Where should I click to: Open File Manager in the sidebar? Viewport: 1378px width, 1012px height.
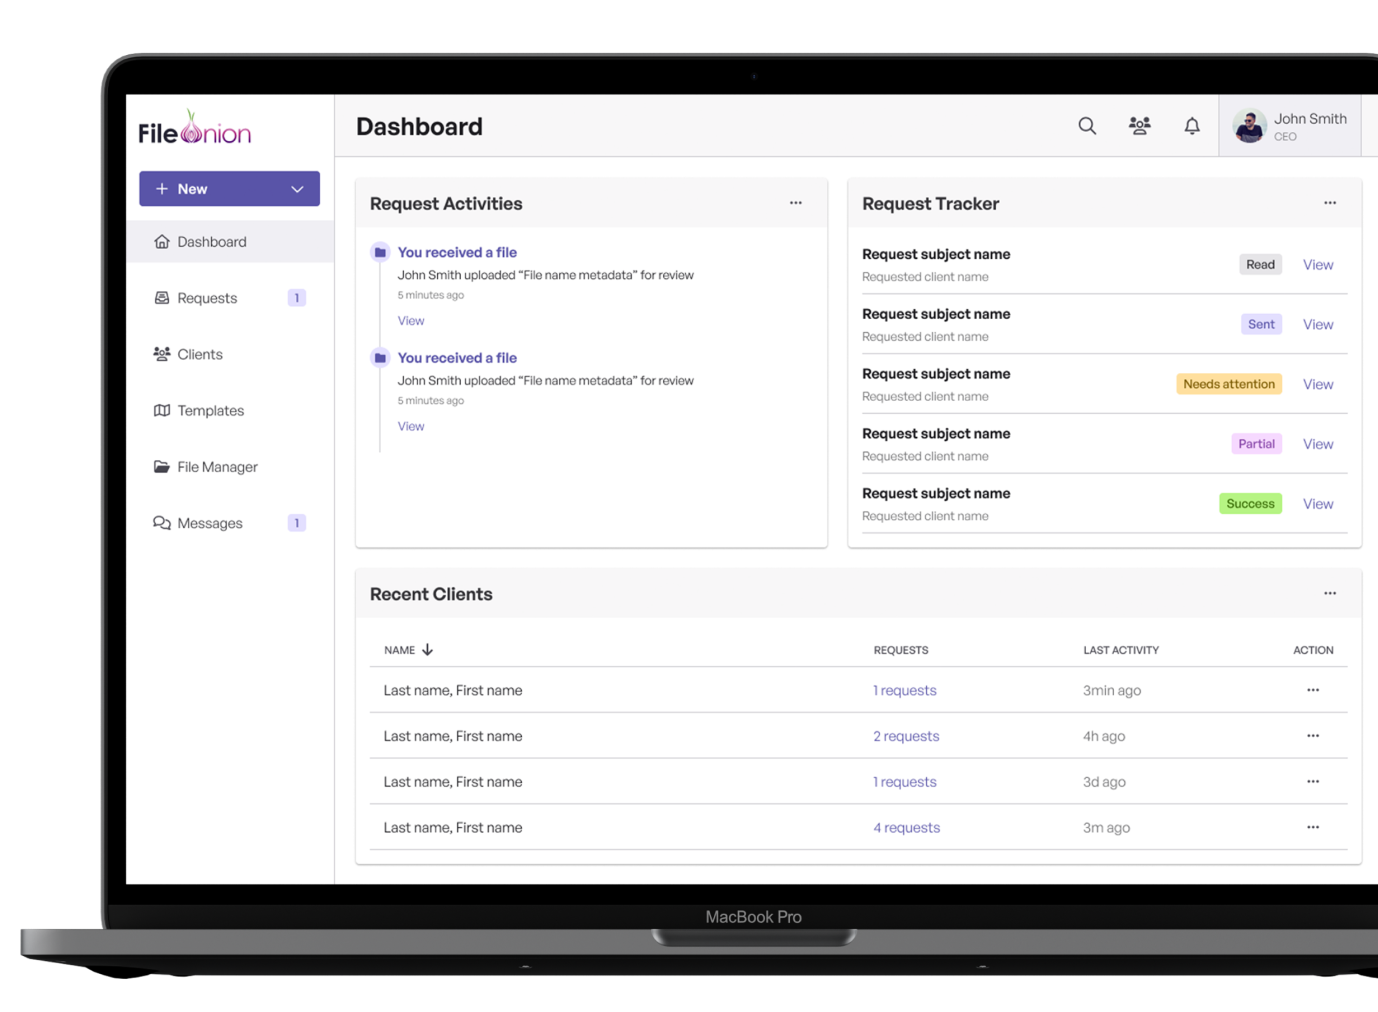pos(230,467)
